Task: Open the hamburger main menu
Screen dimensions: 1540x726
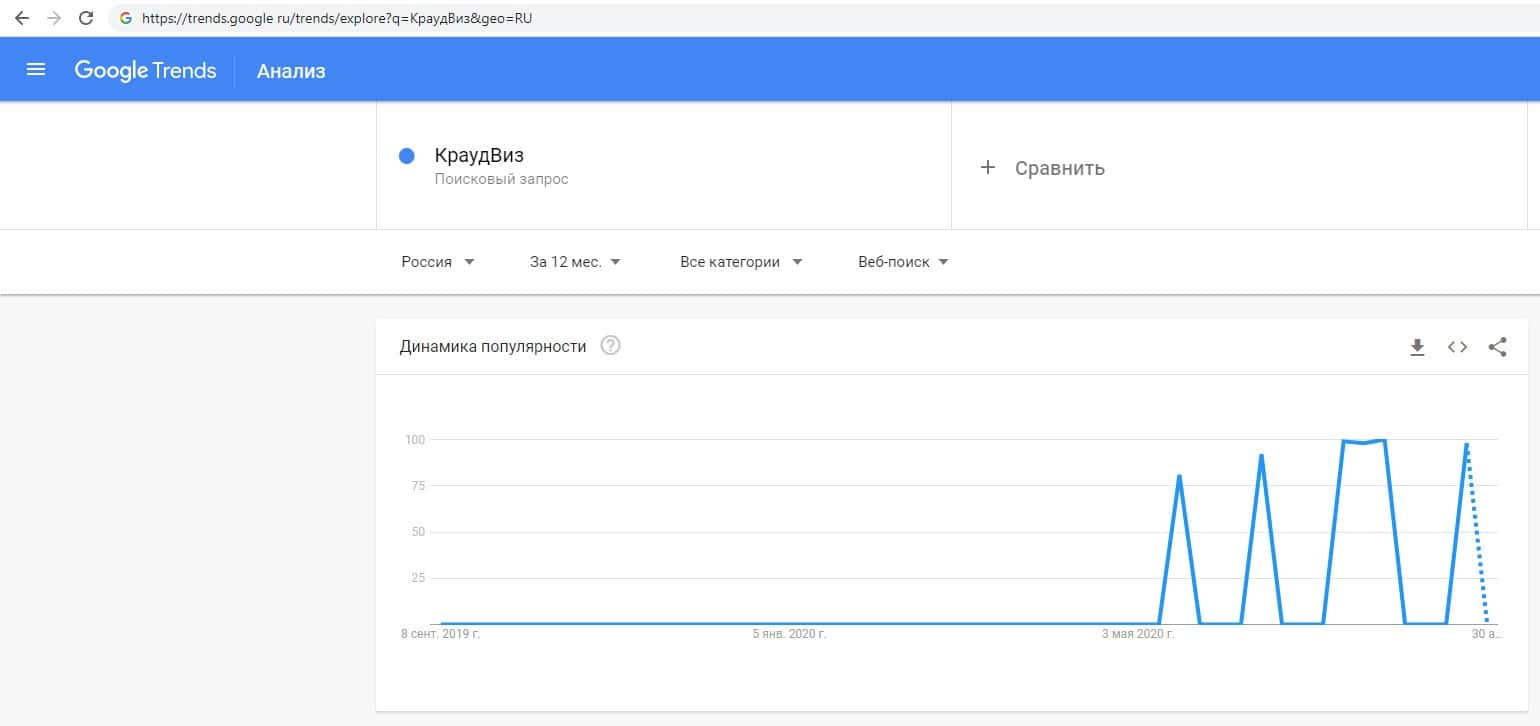Action: coord(36,70)
